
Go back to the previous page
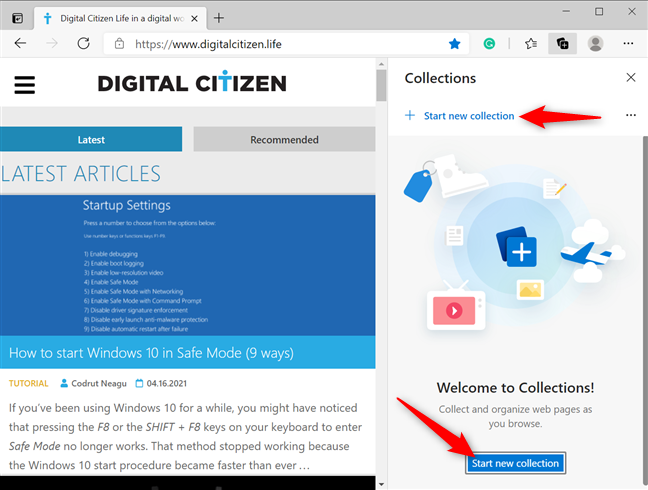[20, 43]
